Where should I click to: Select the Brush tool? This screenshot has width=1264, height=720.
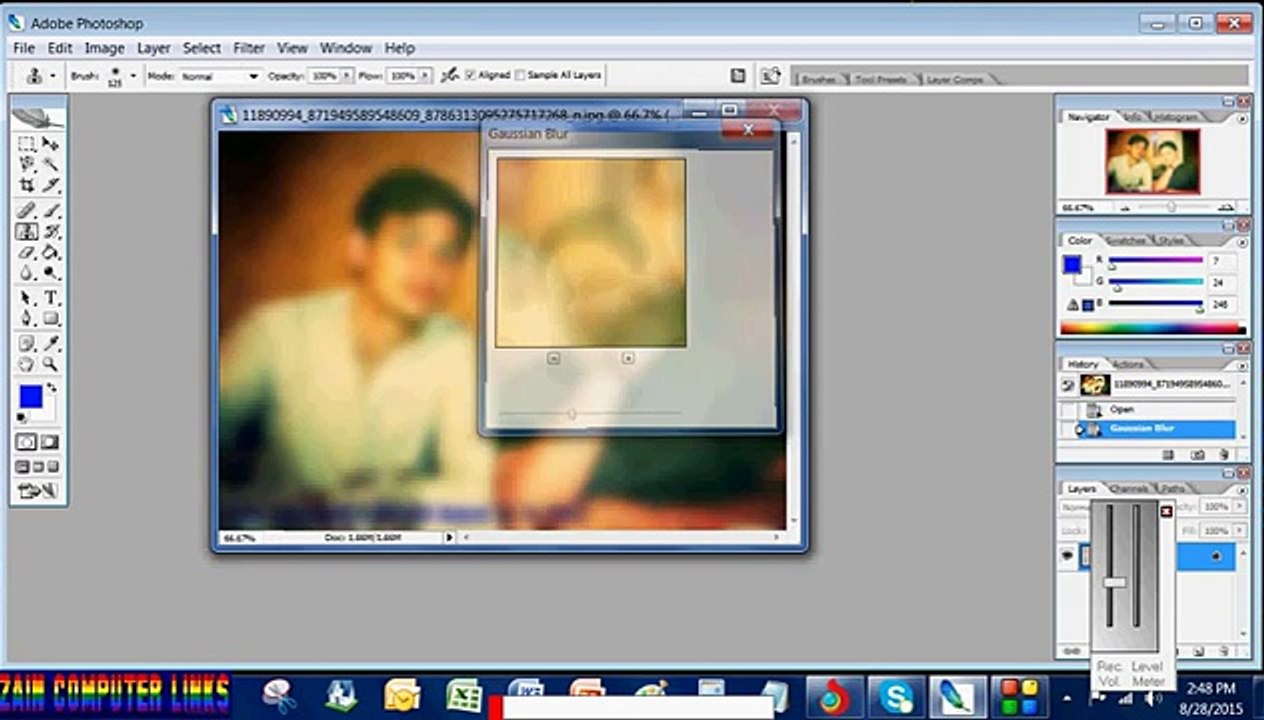(50, 211)
